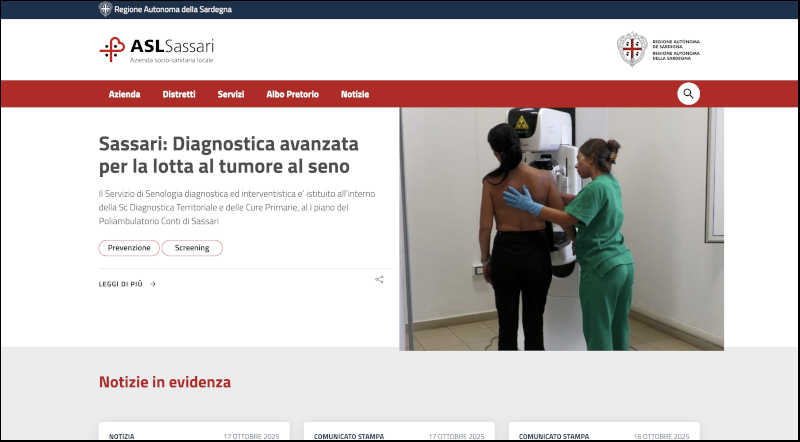800x442 pixels.
Task: Open headline Sassari: Diagnostica avanzata article
Action: click(x=229, y=155)
